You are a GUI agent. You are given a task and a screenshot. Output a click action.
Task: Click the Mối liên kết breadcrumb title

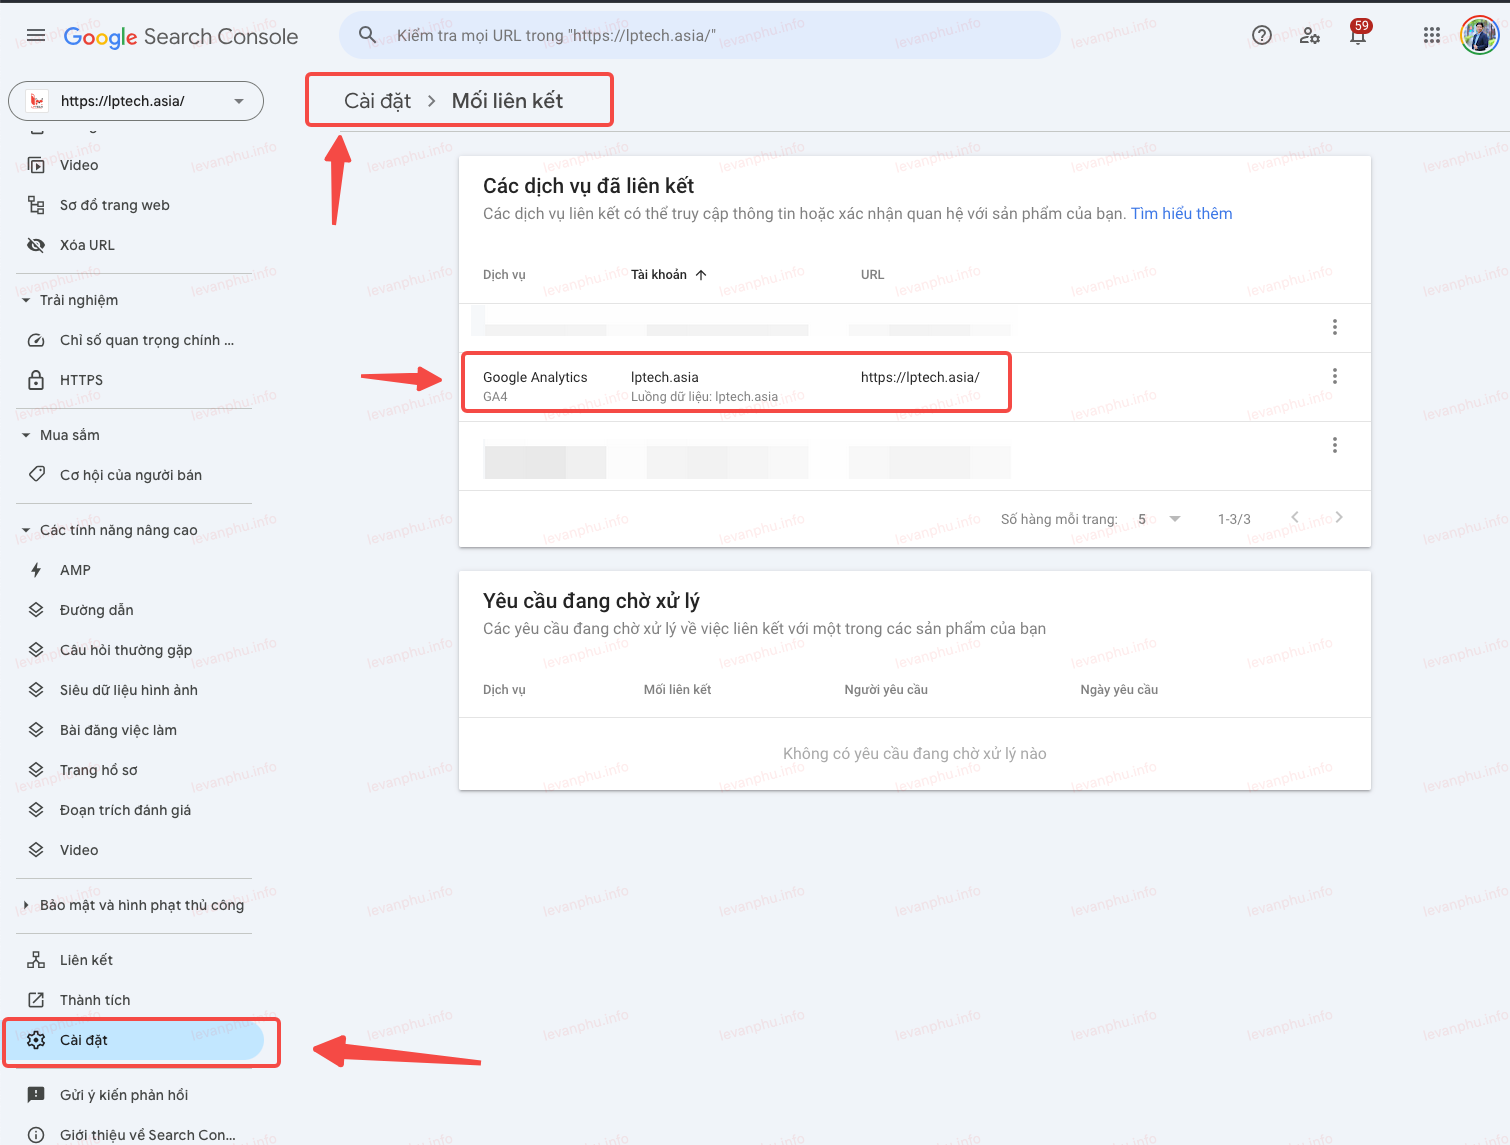(507, 101)
